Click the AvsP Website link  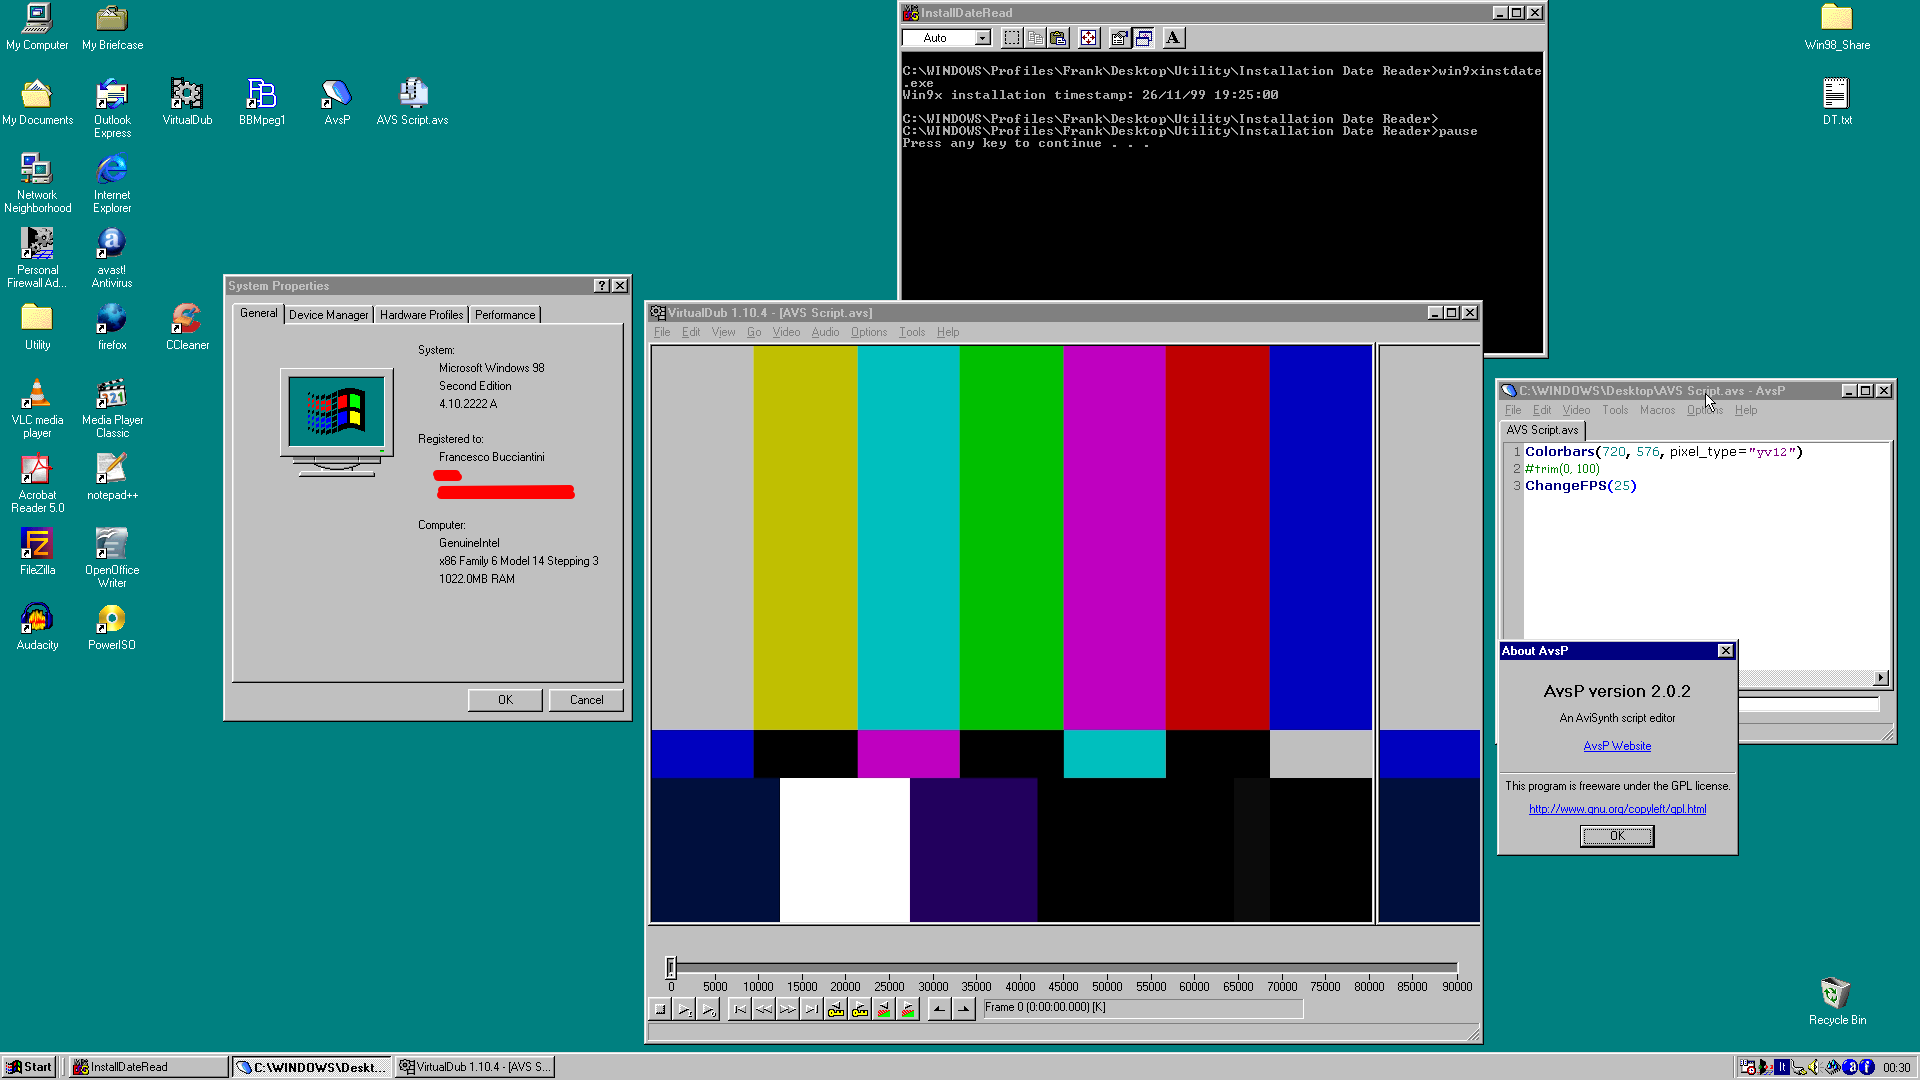click(x=1617, y=745)
